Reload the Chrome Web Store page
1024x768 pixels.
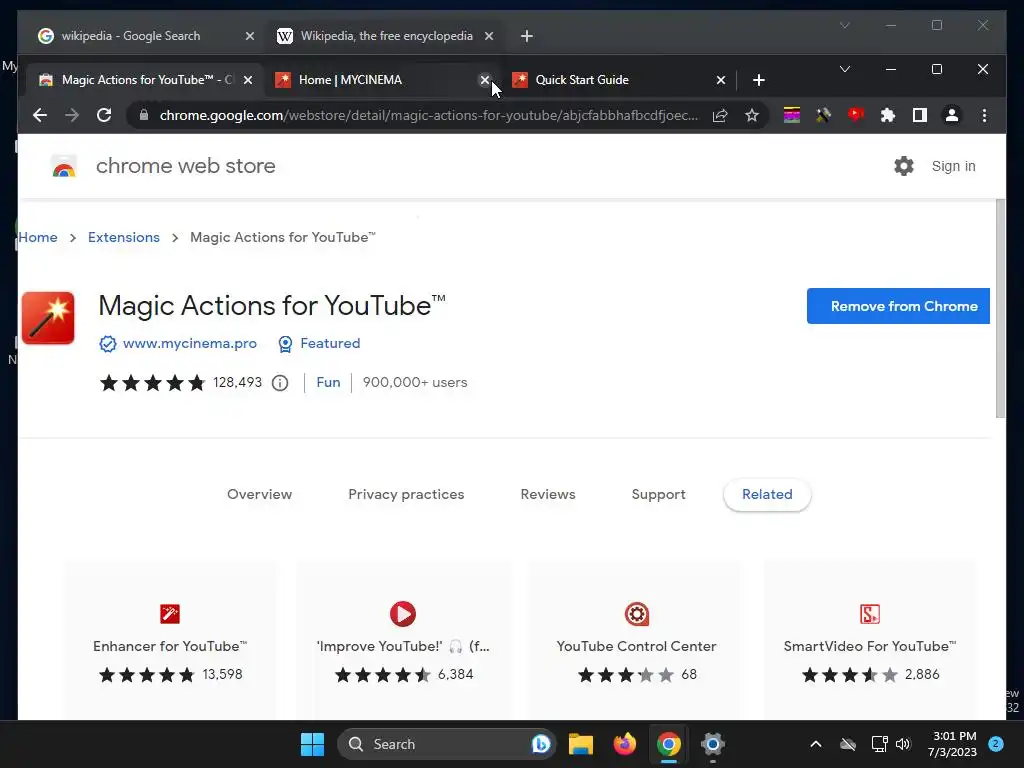tap(104, 116)
